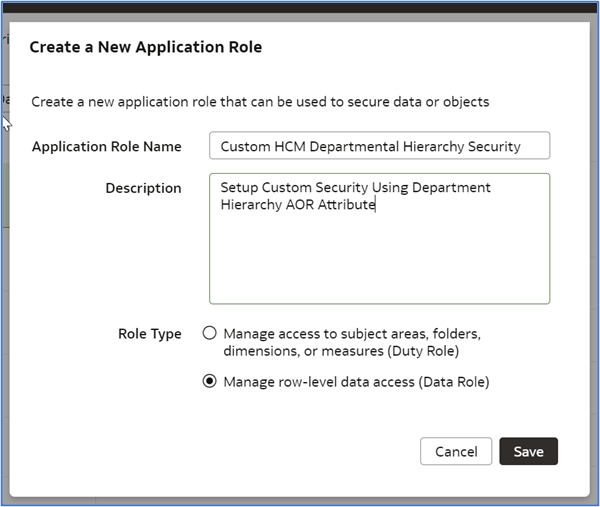Click the word 'Custom' in the role name

(245, 146)
